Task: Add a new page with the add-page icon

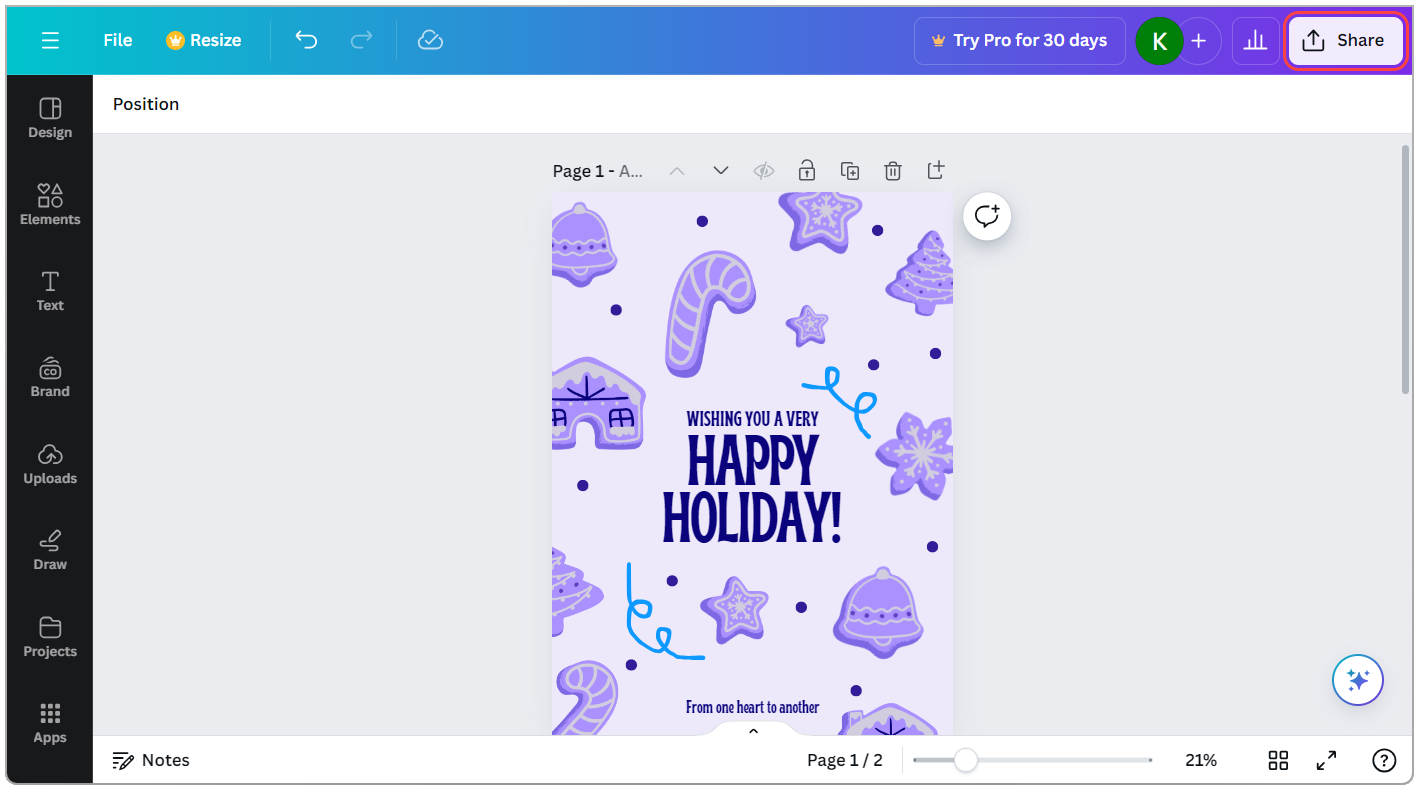Action: 935,170
